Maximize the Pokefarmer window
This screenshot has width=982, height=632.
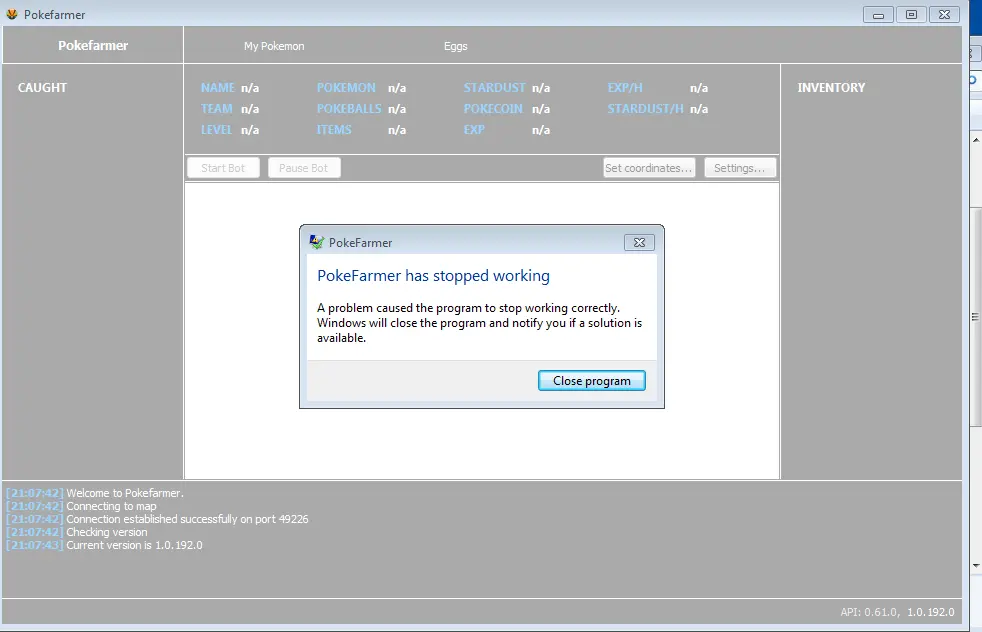911,14
